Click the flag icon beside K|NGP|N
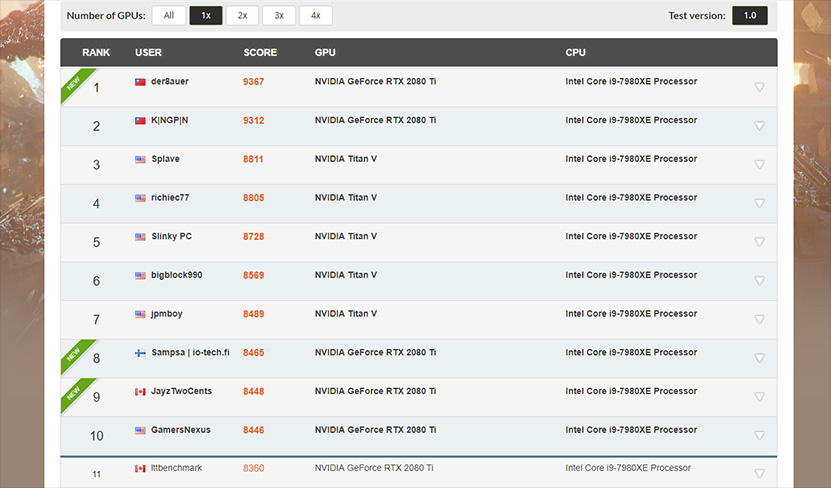The image size is (831, 488). point(140,120)
